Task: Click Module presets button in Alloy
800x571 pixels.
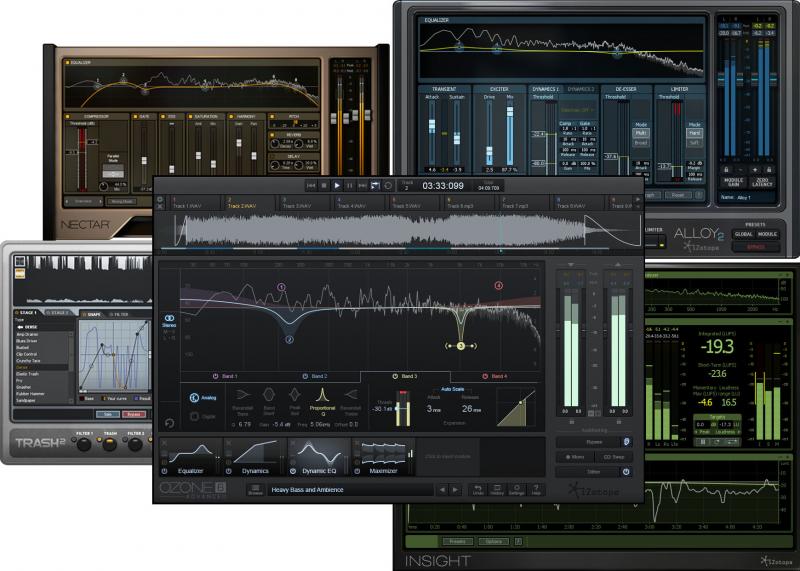Action: click(767, 234)
